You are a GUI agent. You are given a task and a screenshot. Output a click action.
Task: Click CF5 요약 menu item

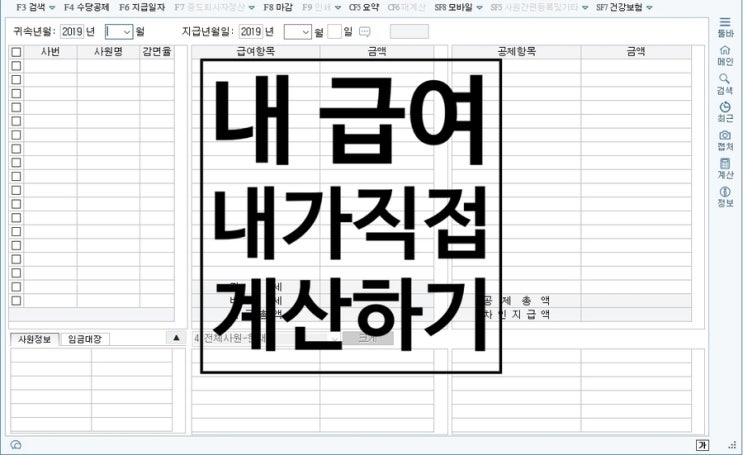point(364,8)
